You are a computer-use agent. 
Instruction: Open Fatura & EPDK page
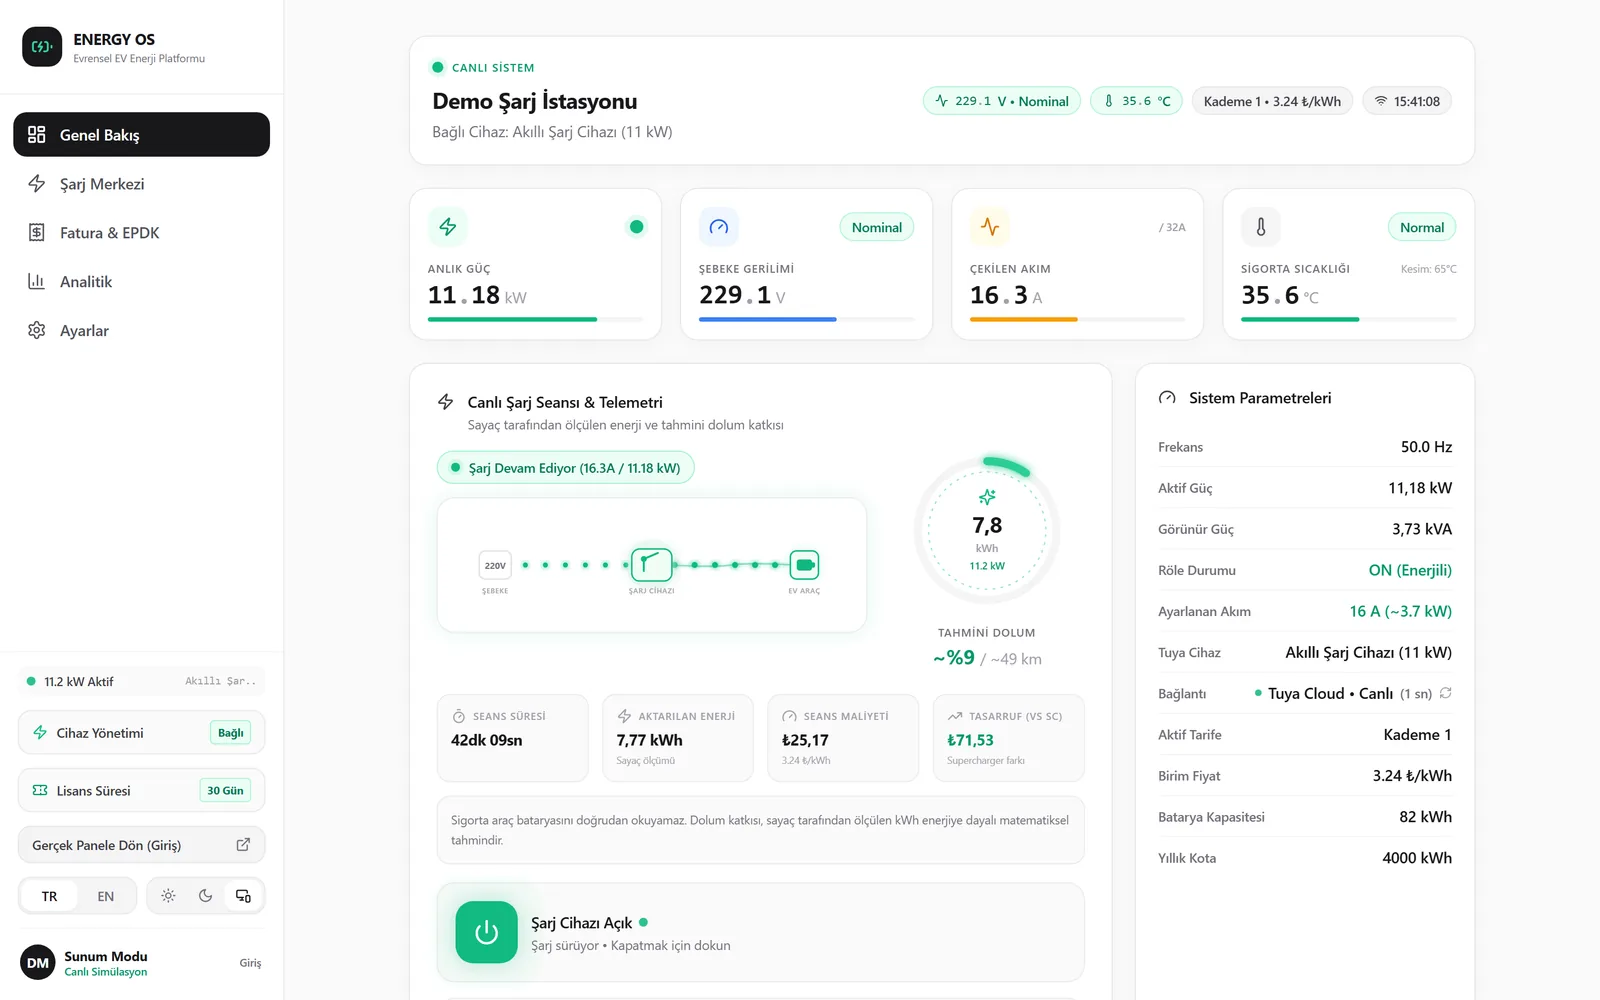pos(141,233)
